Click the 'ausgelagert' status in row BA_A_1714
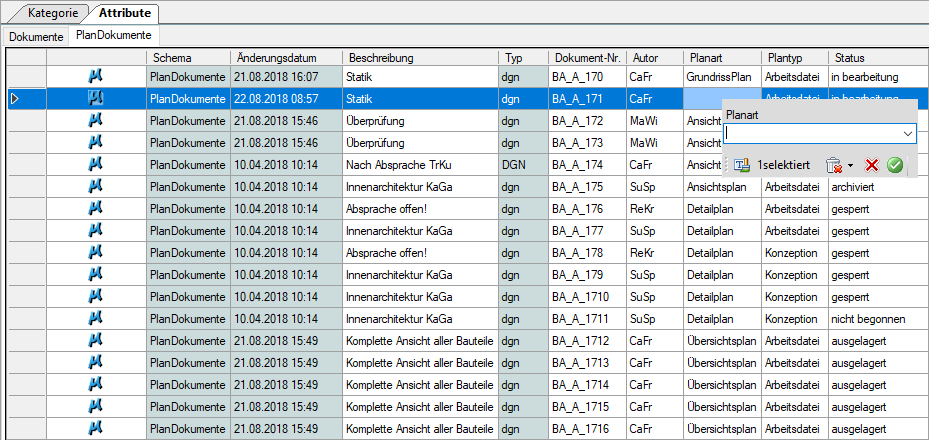Screen dimensions: 929x440 (877, 385)
